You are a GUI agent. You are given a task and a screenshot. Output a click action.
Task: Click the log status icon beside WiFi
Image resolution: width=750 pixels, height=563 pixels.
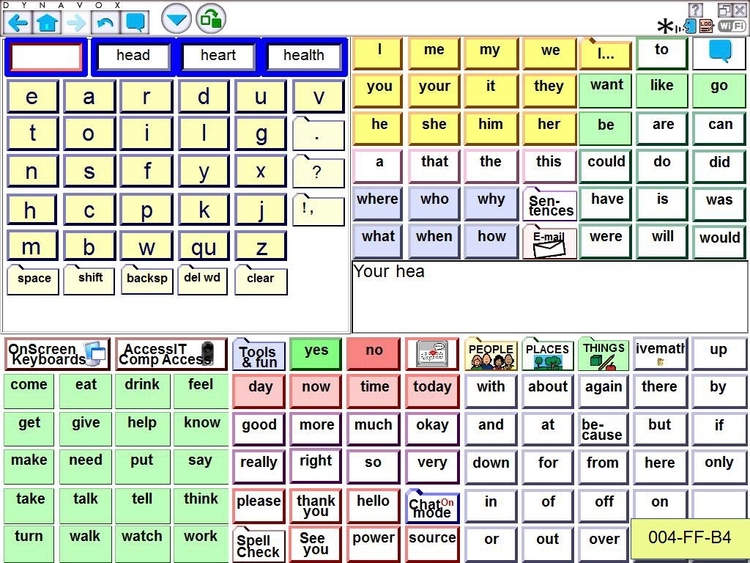click(707, 27)
